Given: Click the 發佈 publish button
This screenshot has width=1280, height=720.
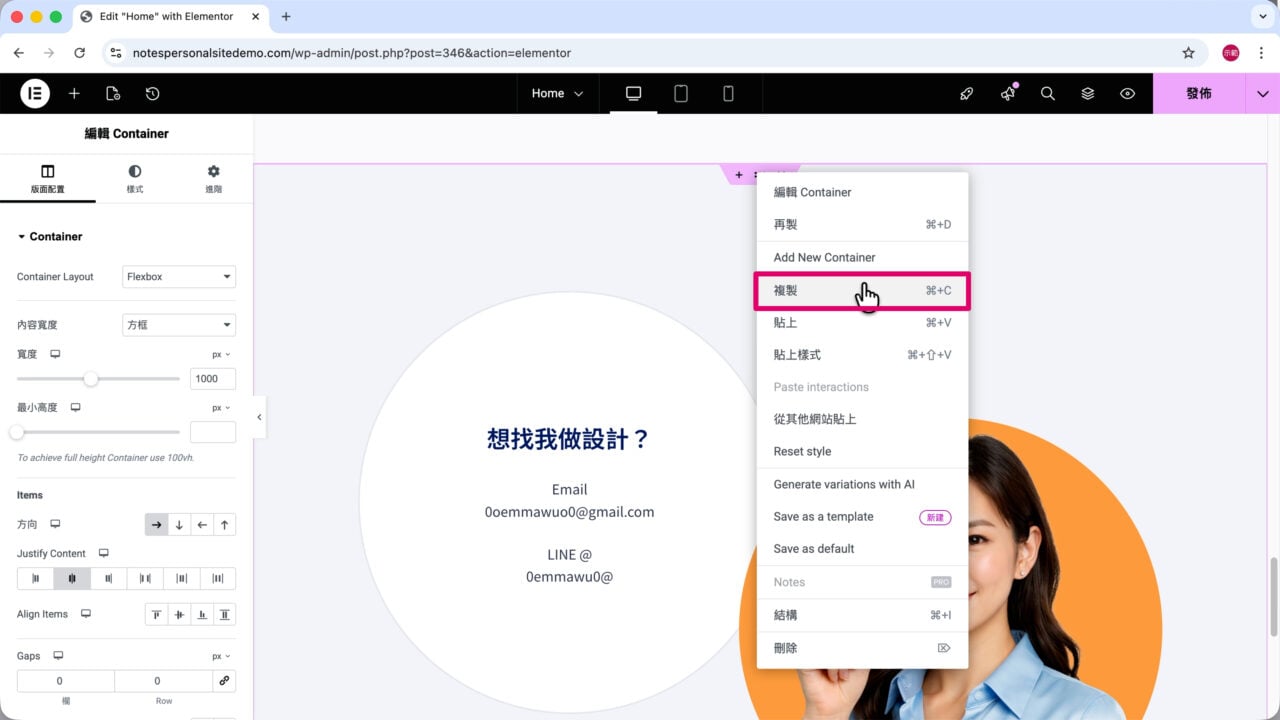Looking at the screenshot, I should 1198,93.
